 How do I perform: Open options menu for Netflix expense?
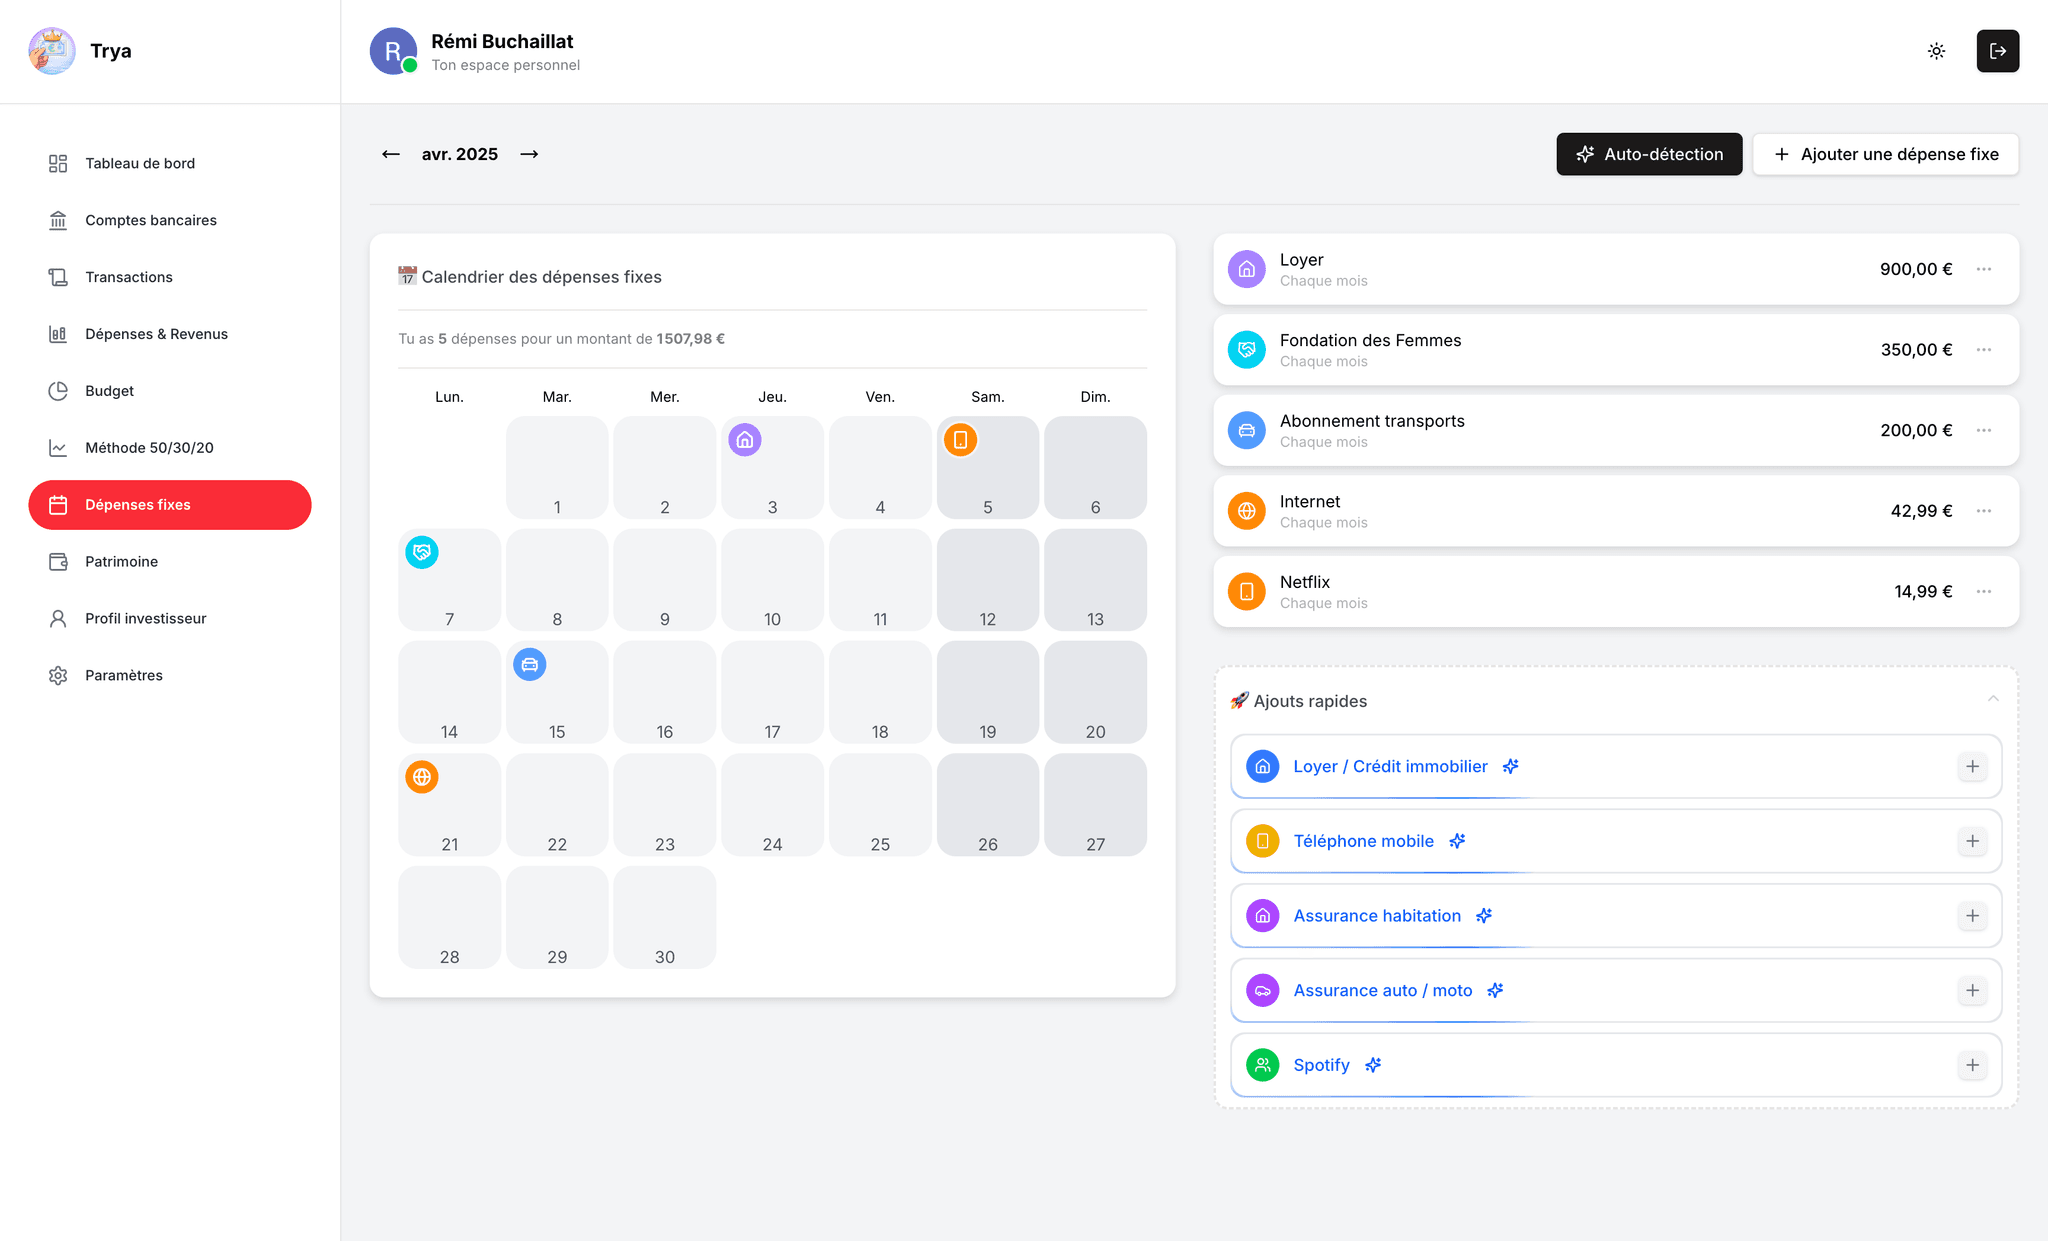tap(1984, 591)
